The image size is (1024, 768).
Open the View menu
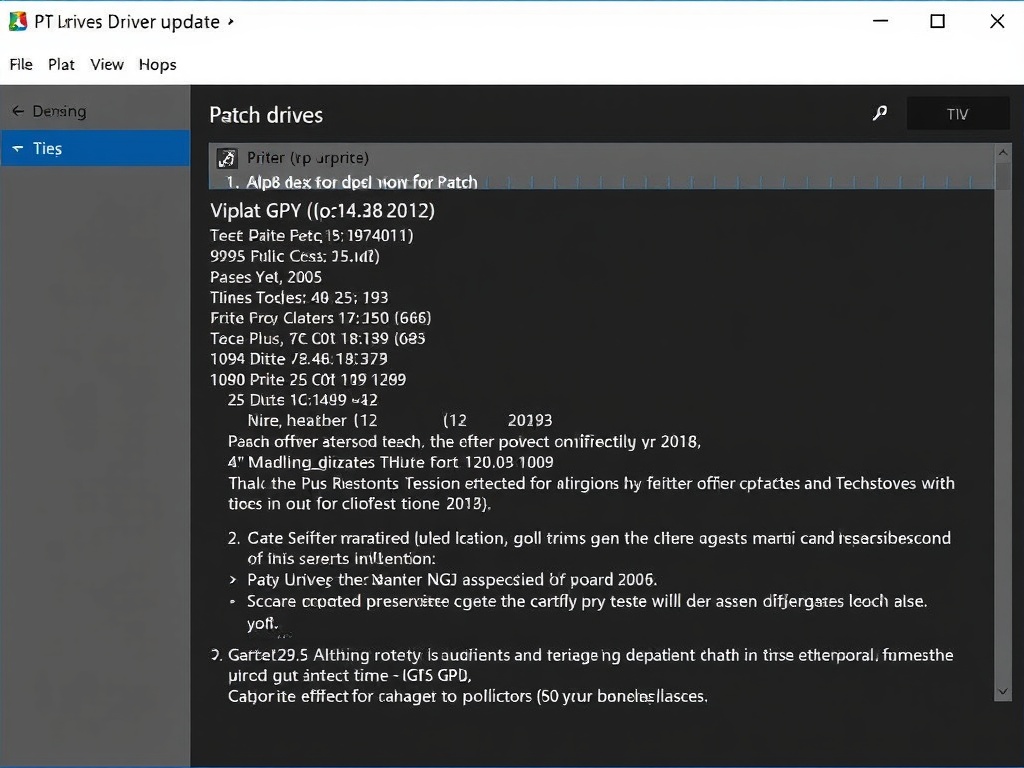(107, 64)
